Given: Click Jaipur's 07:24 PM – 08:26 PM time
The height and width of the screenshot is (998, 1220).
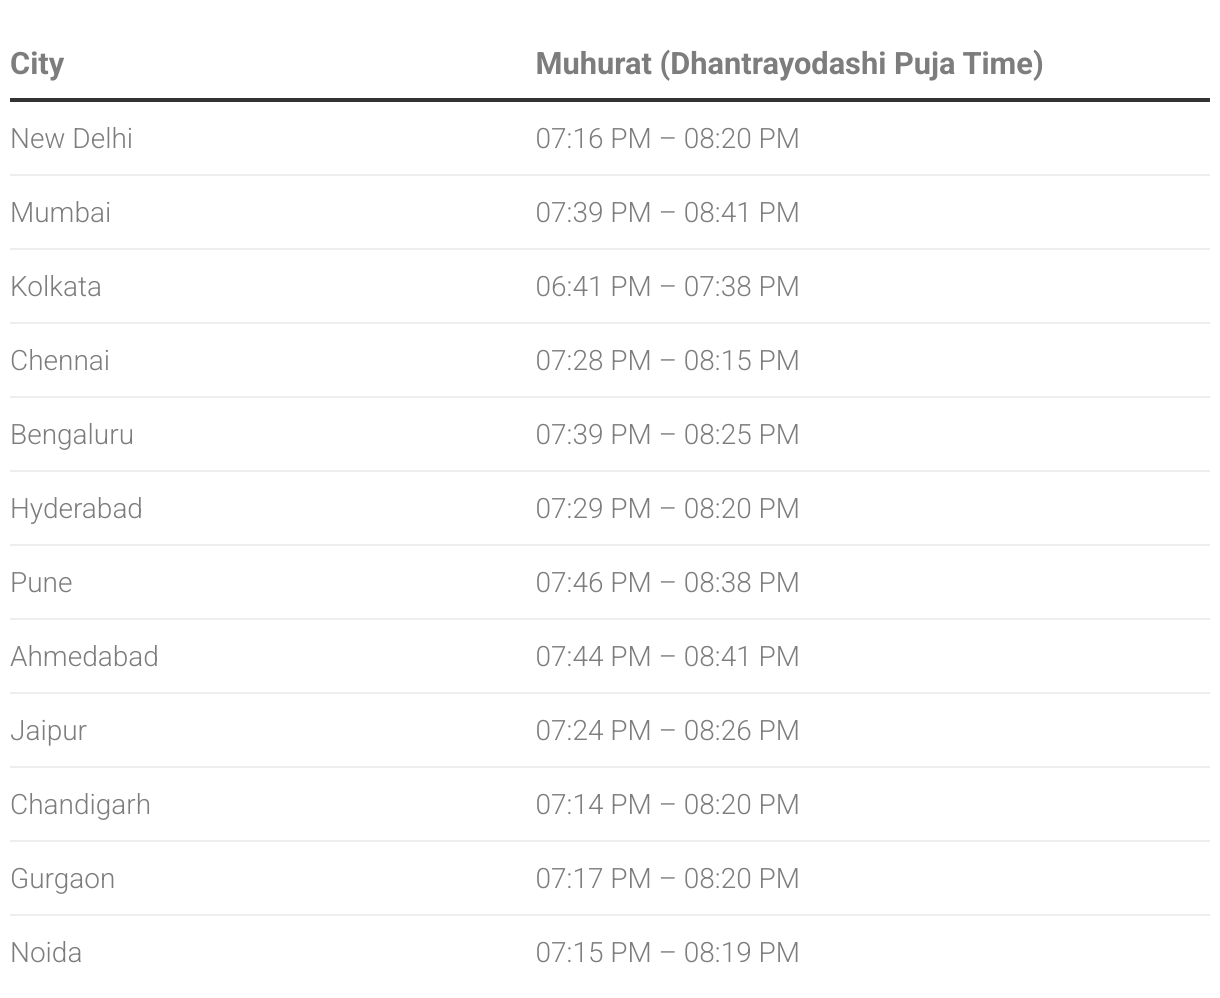Looking at the screenshot, I should (x=667, y=730).
